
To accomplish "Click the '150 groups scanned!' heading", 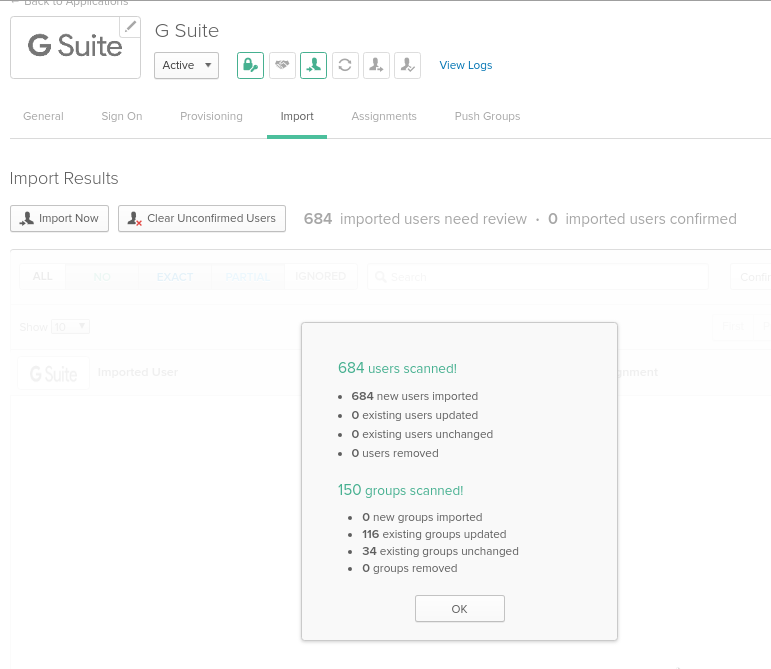I will click(400, 490).
